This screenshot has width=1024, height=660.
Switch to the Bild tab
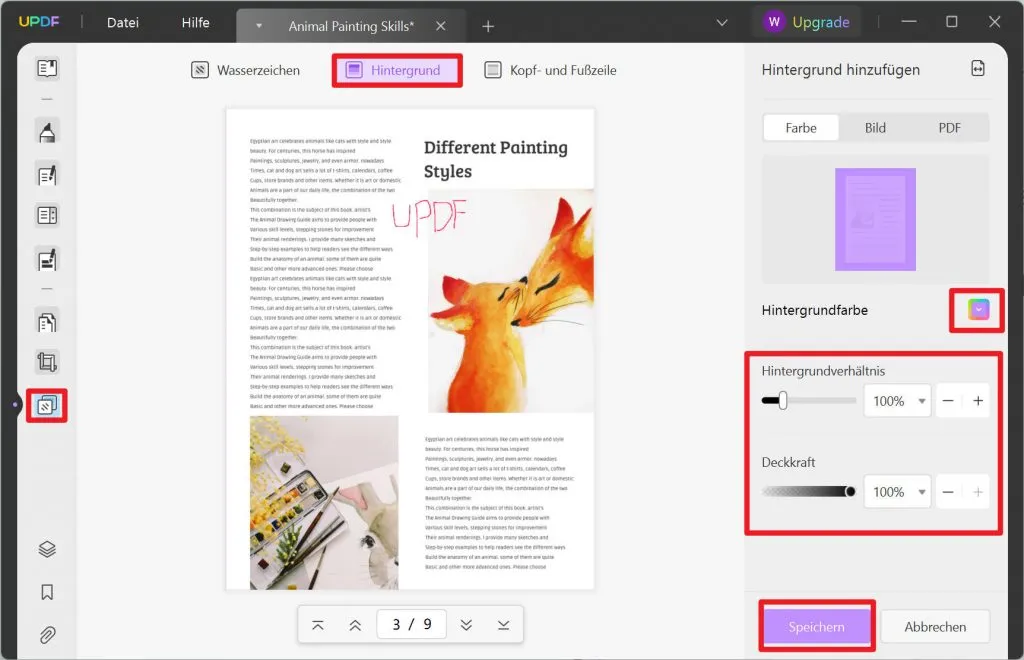tap(875, 128)
